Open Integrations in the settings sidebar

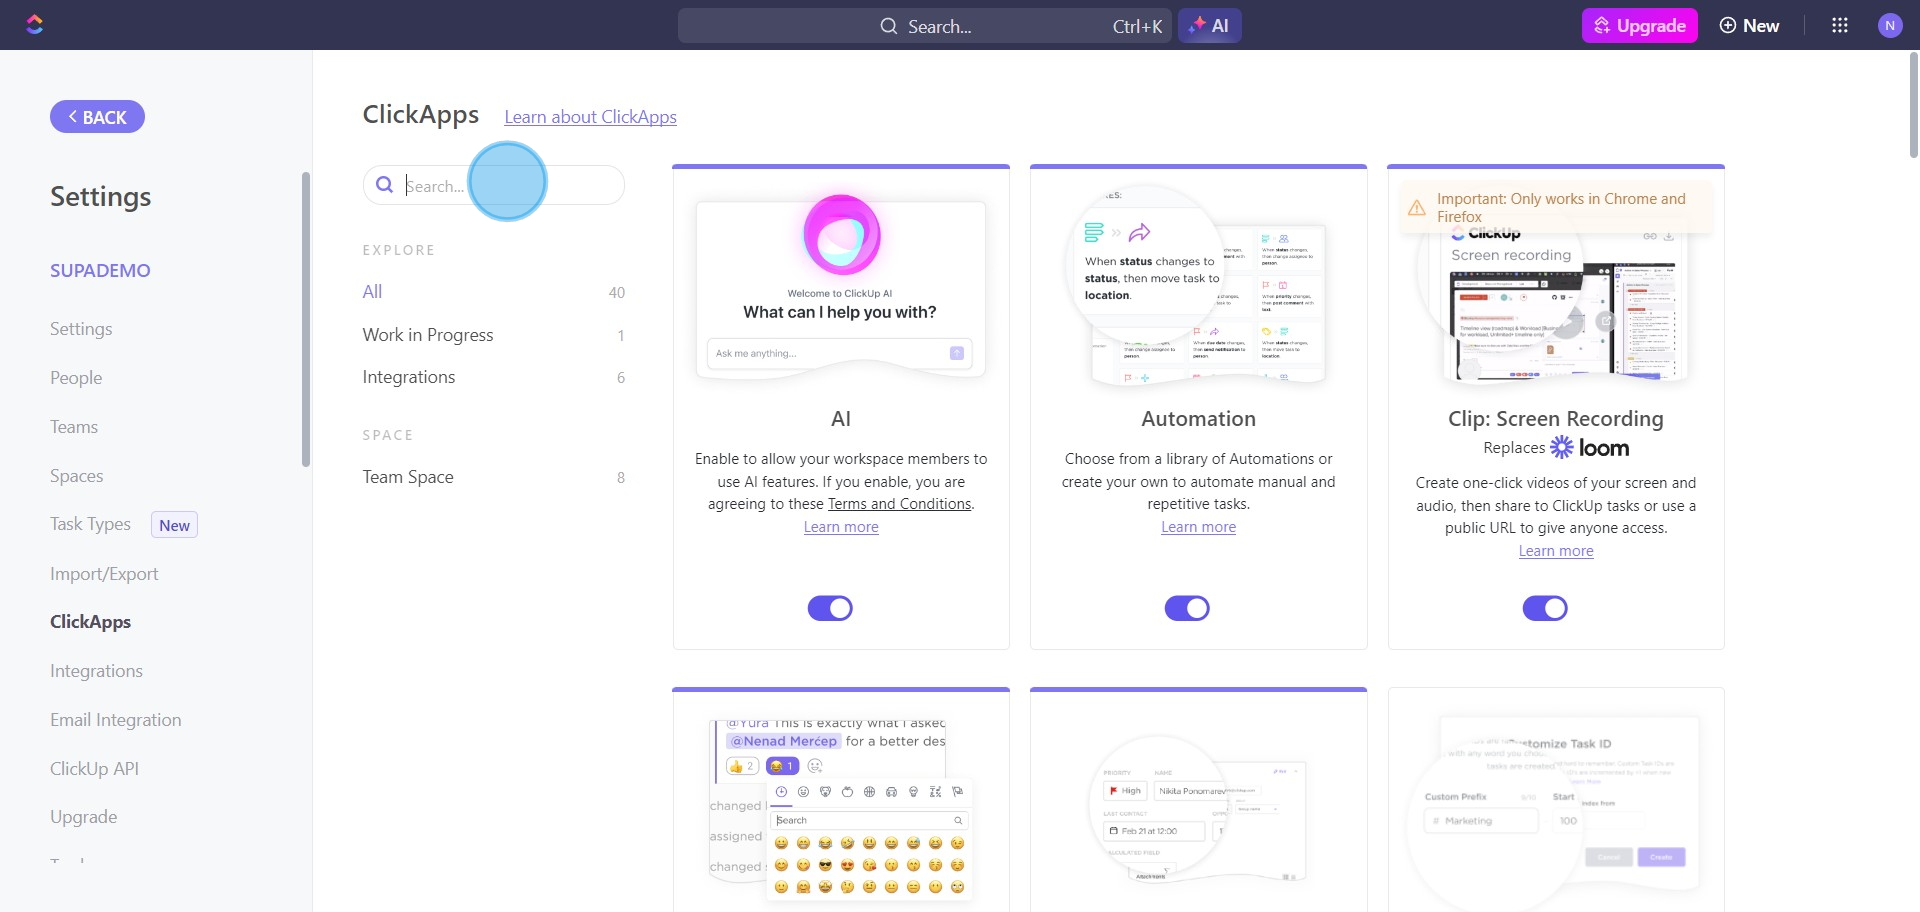click(96, 671)
